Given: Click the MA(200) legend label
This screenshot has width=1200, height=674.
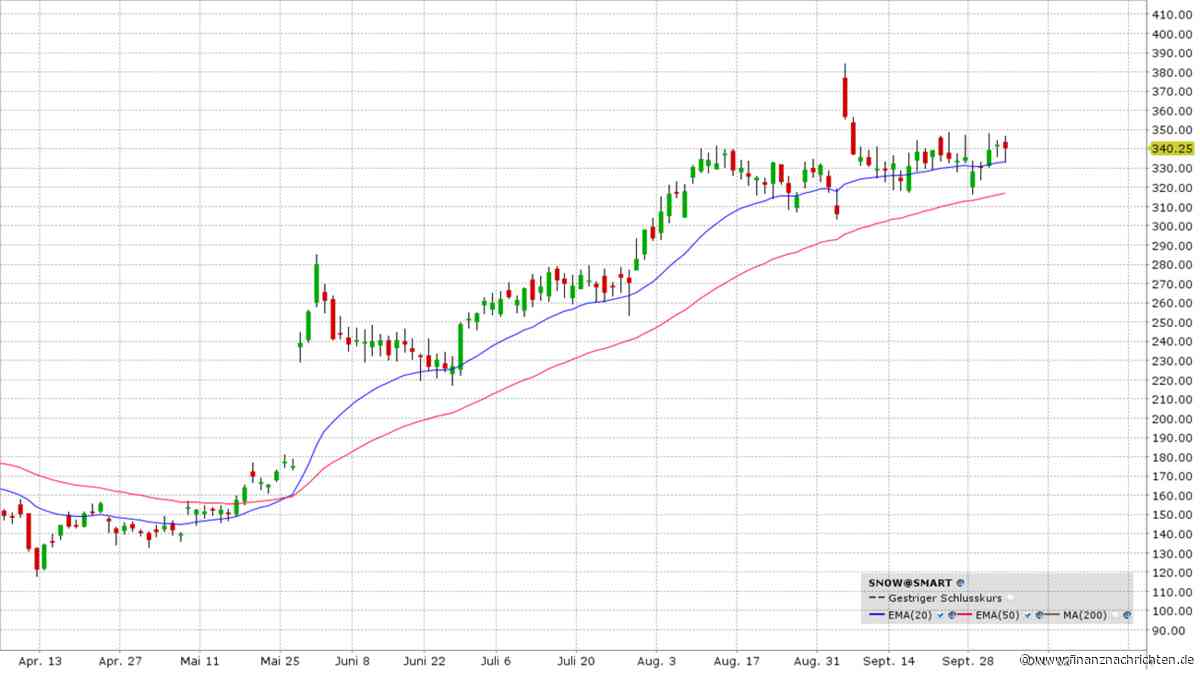Looking at the screenshot, I should click(1084, 615).
